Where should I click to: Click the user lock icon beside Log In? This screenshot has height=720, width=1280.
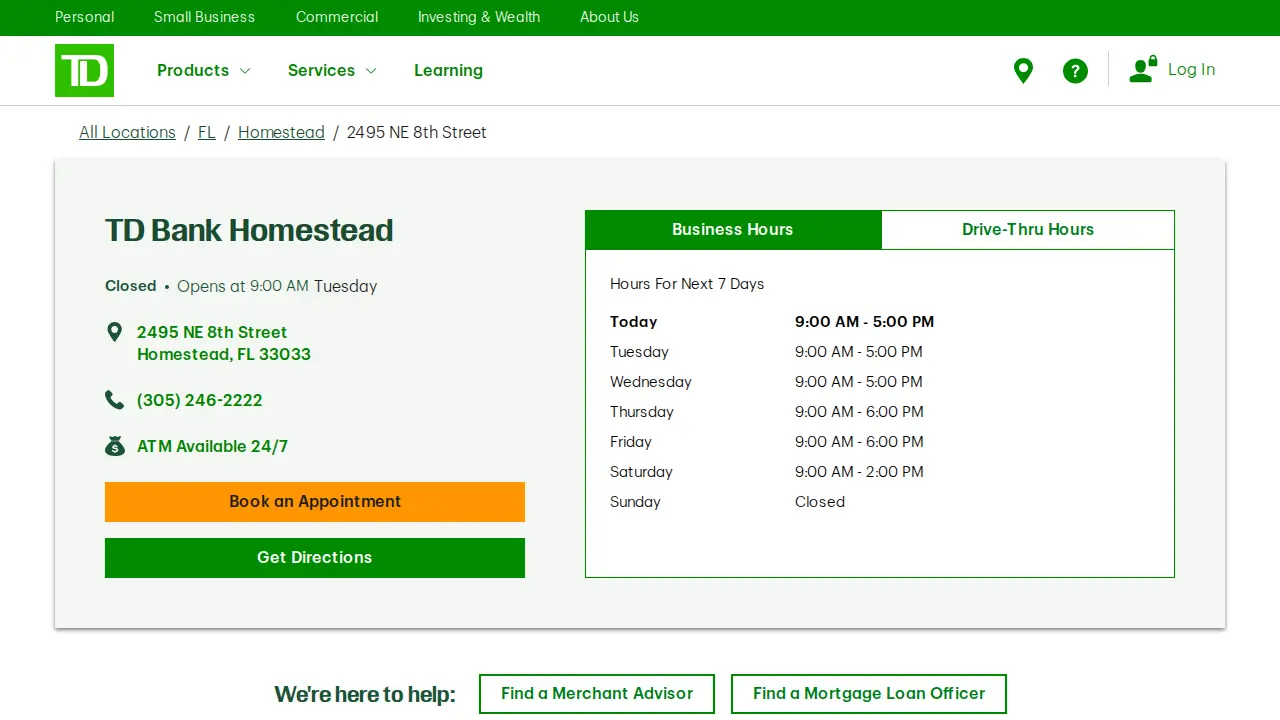1143,69
